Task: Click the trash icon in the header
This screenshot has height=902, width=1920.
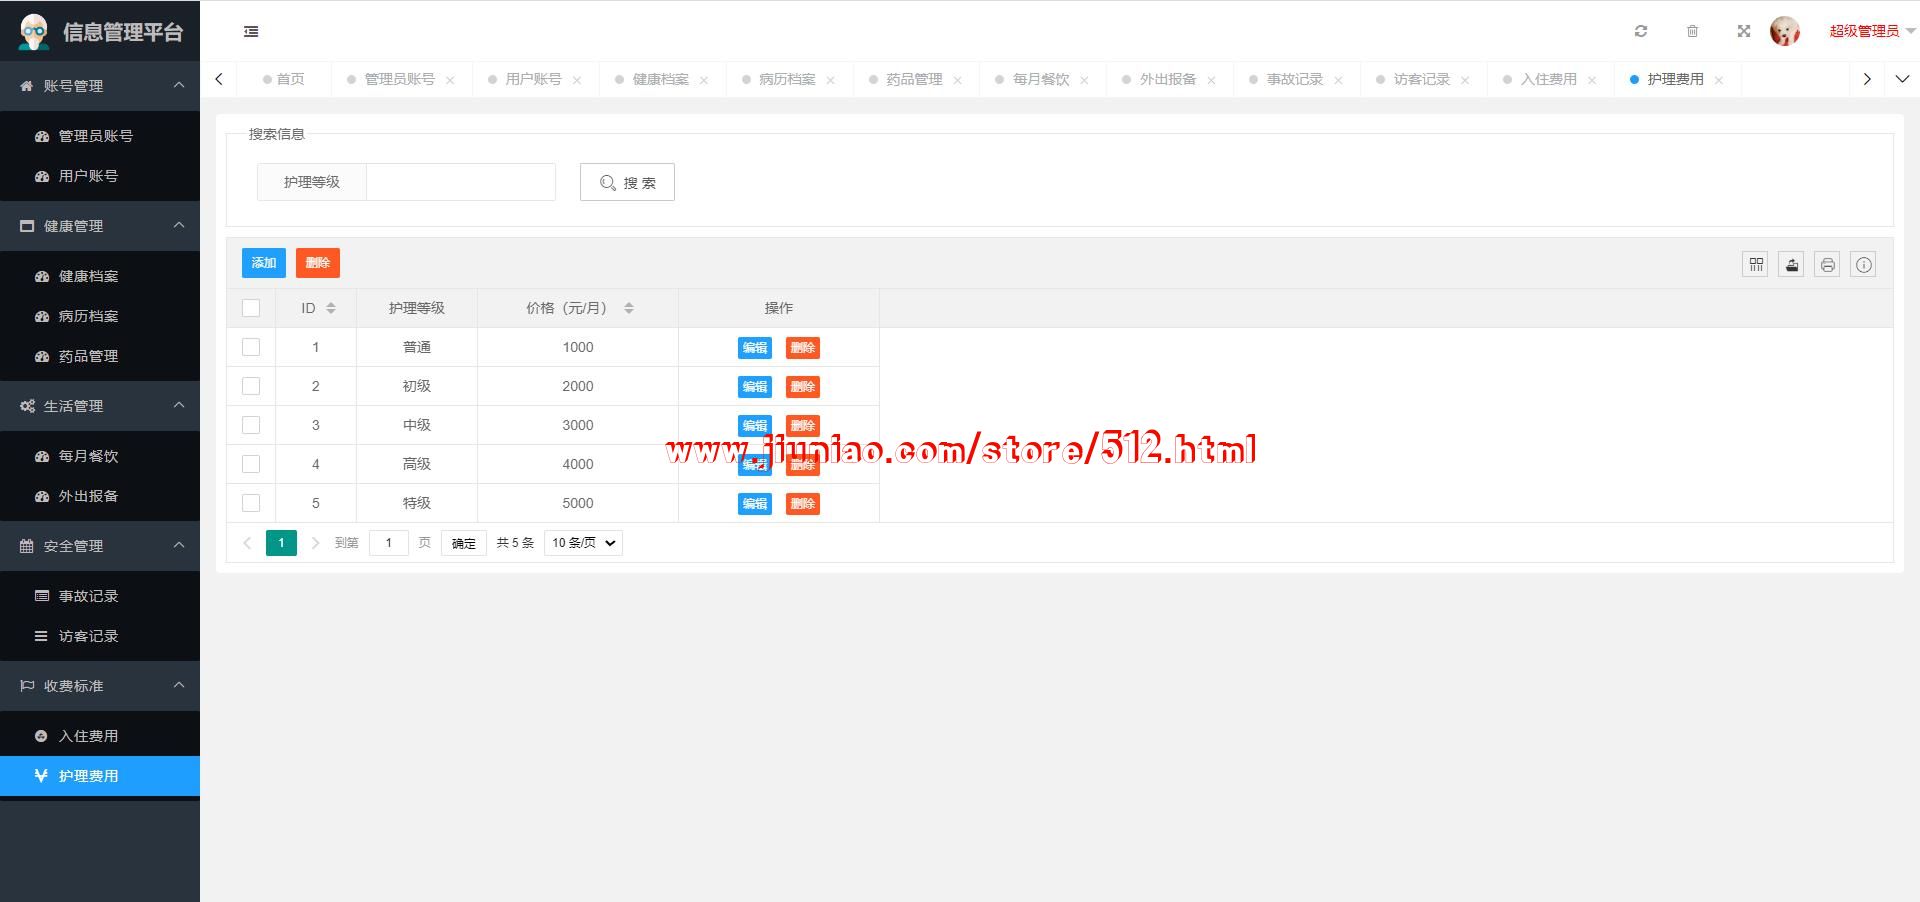Action: 1692,31
